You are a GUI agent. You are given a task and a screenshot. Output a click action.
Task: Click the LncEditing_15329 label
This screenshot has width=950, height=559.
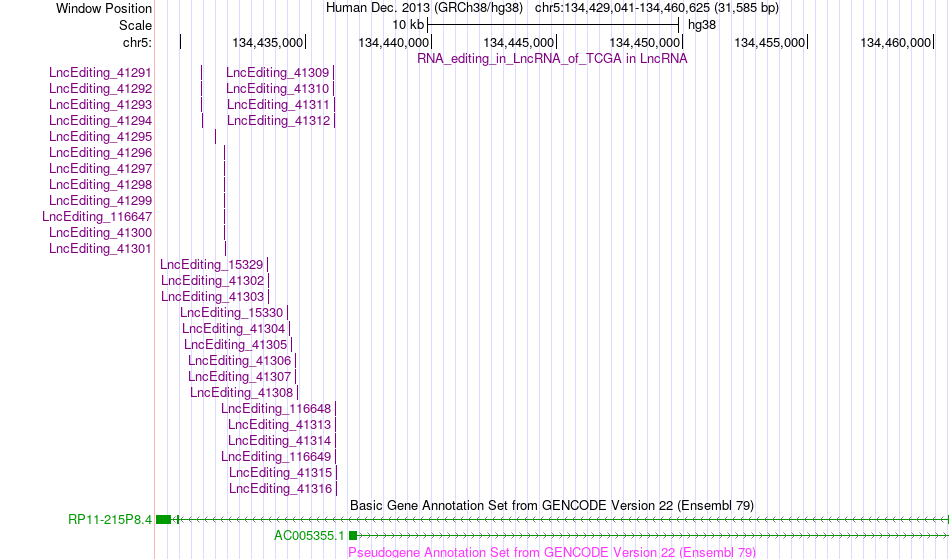(211, 265)
